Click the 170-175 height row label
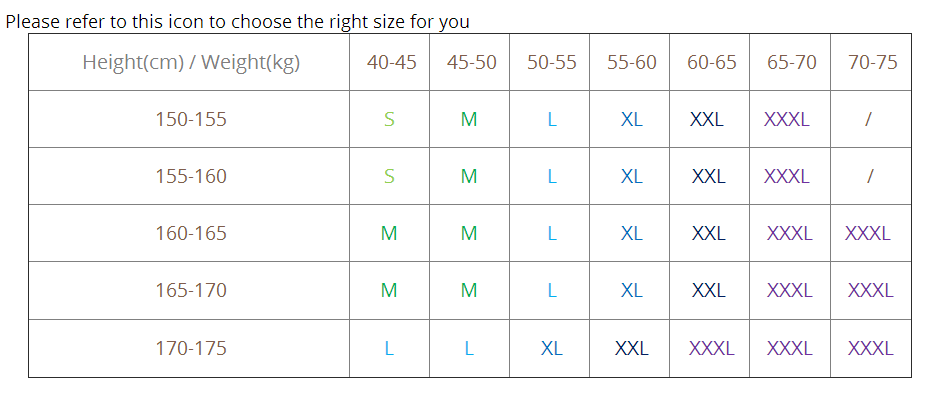933x410 pixels. 191,348
